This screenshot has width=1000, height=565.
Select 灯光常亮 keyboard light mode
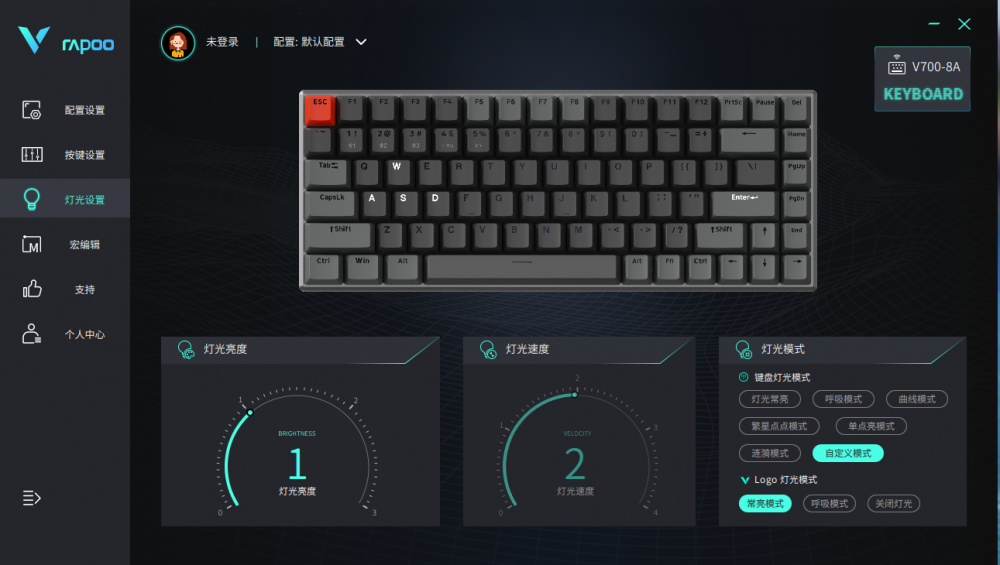[770, 399]
